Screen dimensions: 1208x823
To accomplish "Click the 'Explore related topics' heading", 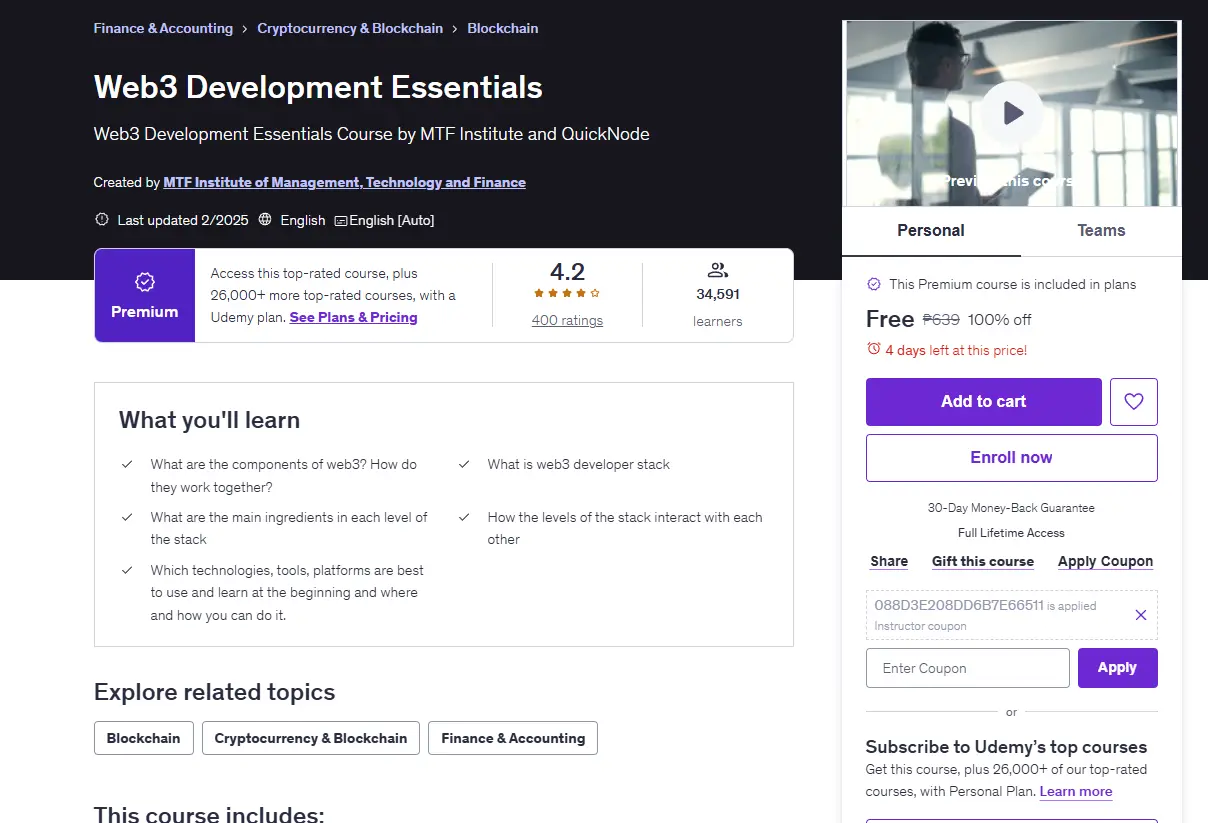I will [215, 692].
